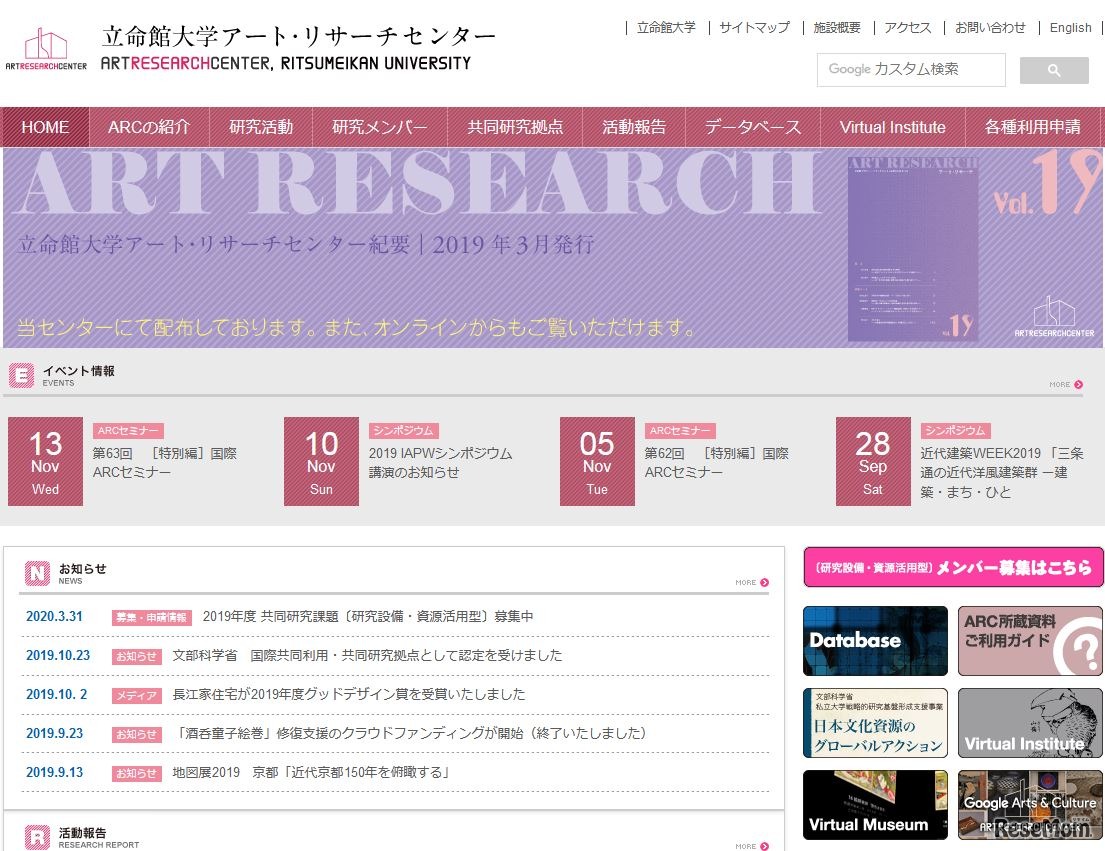Image resolution: width=1105 pixels, height=851 pixels.
Task: Click the メンバー募集はこちら recruitment banner button
Action: tap(952, 566)
